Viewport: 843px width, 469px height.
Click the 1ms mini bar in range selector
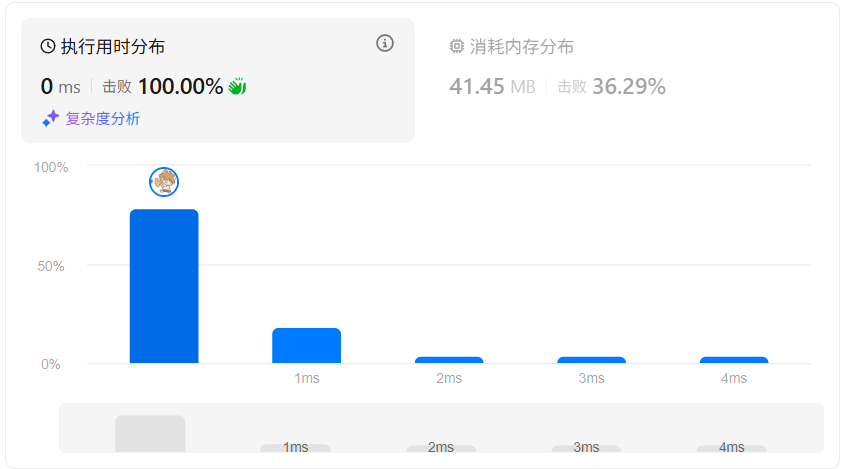click(295, 448)
